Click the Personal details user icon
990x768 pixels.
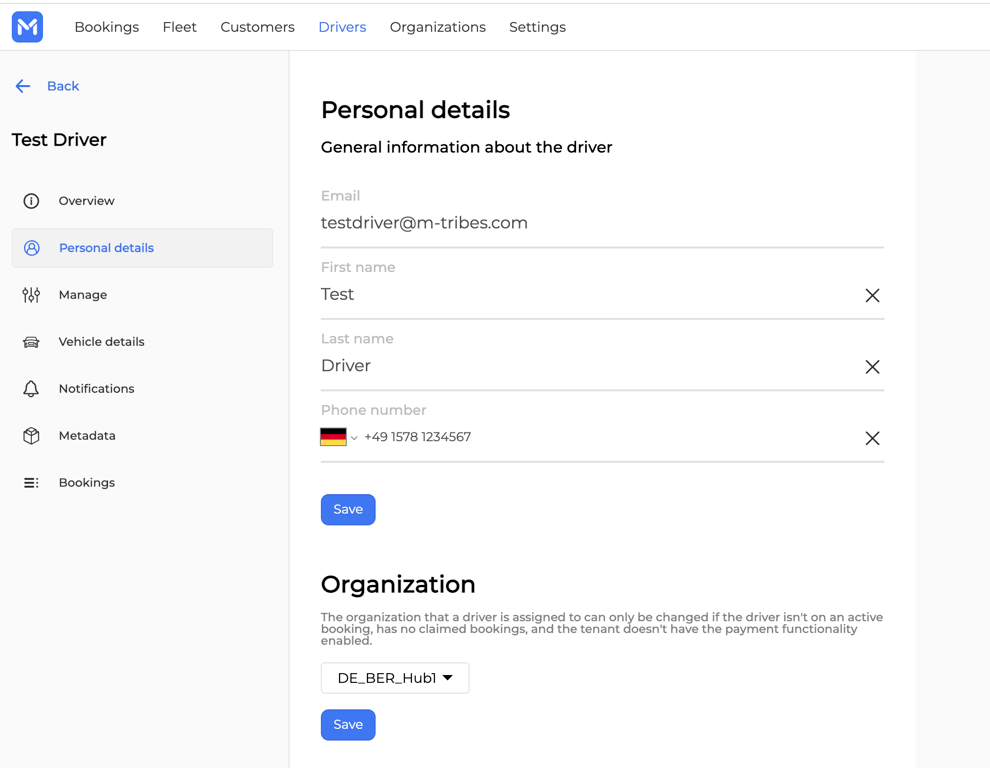[32, 248]
